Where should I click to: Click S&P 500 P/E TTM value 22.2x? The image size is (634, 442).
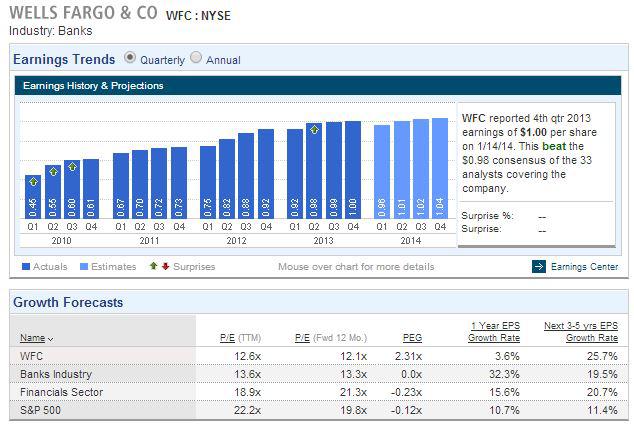(247, 410)
